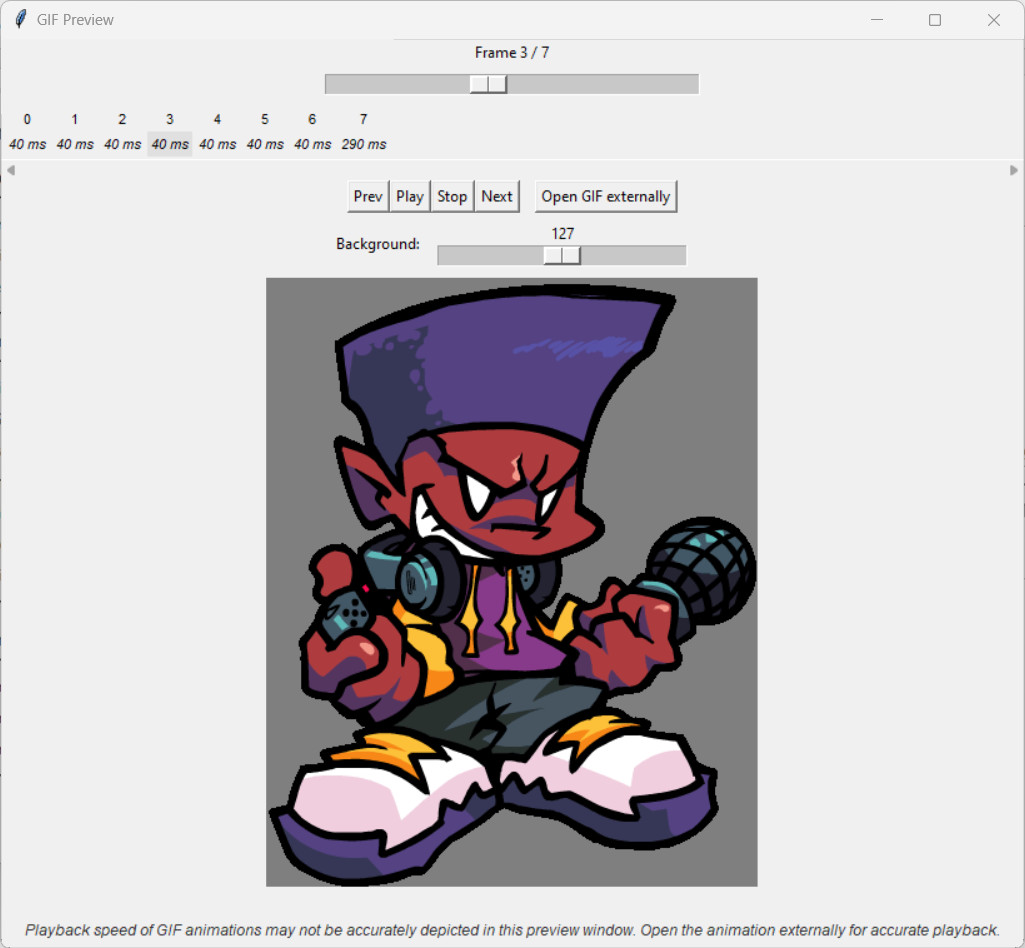
Task: Click Open GIF externally
Action: pyautogui.click(x=605, y=195)
